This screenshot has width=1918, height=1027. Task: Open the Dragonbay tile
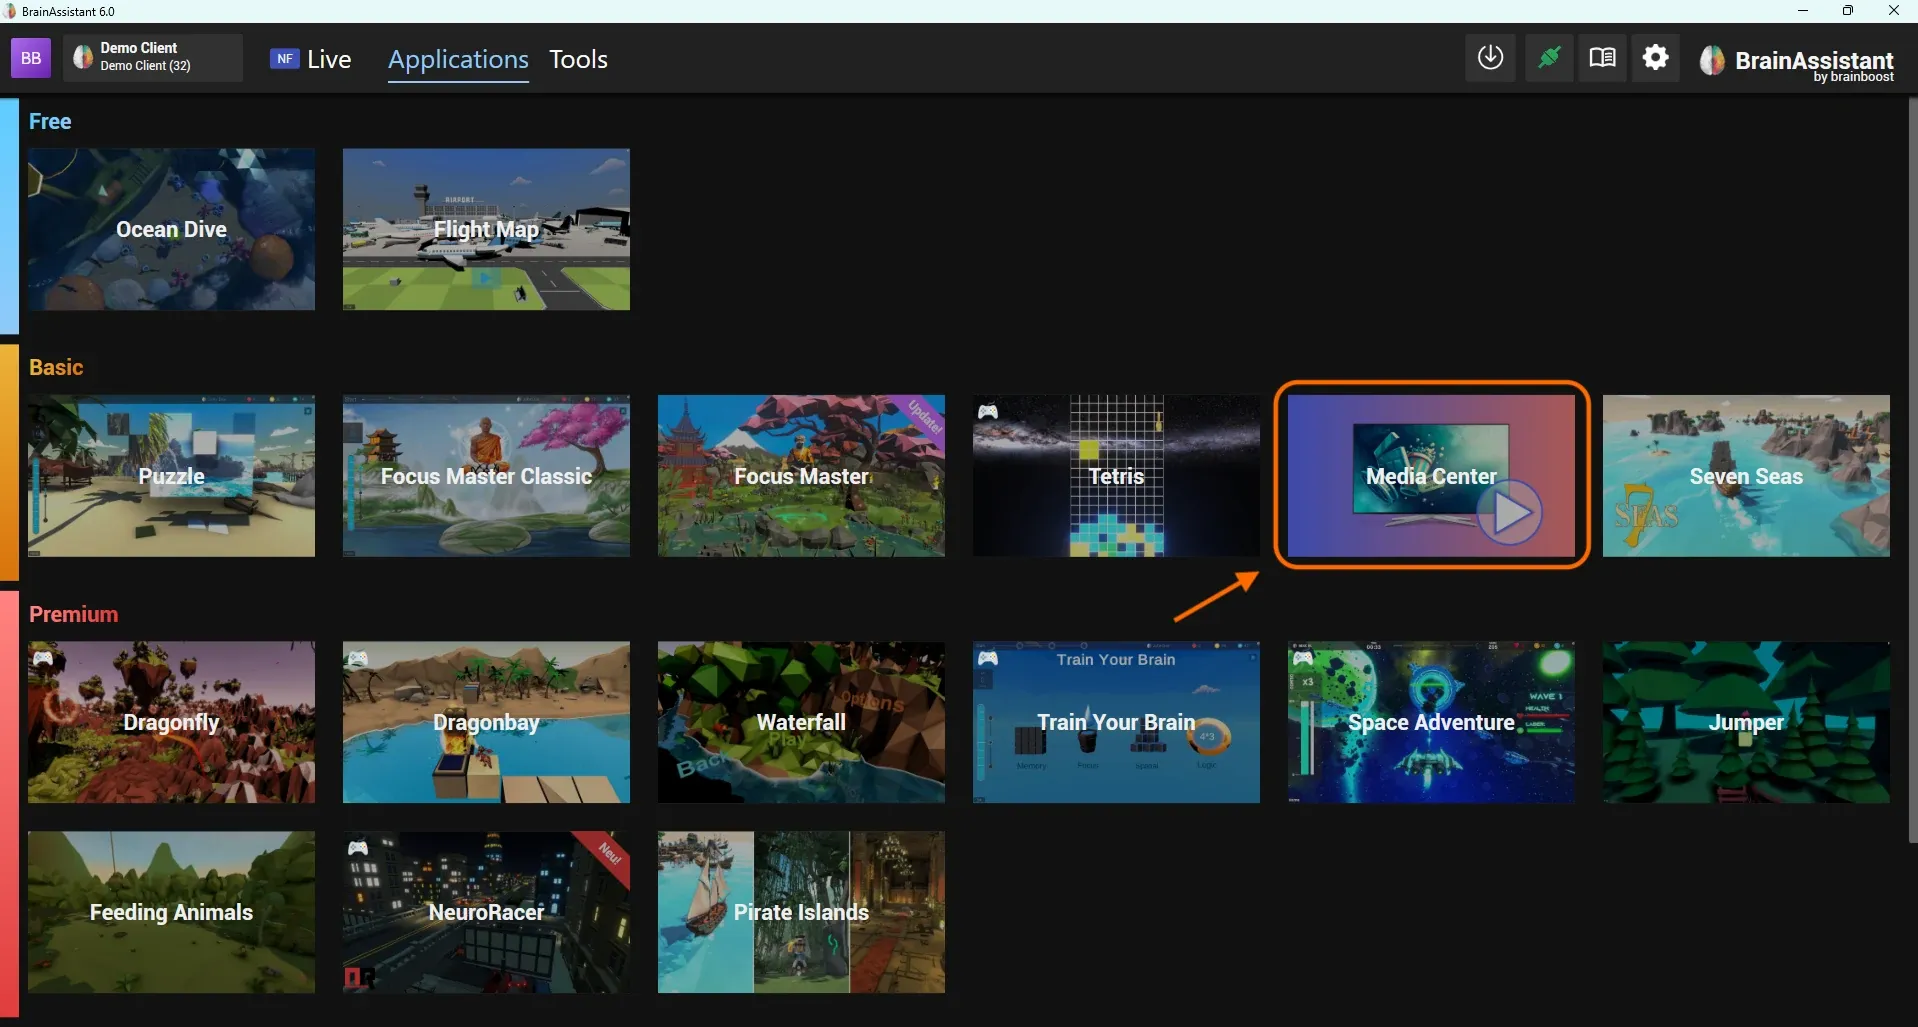[x=486, y=722]
